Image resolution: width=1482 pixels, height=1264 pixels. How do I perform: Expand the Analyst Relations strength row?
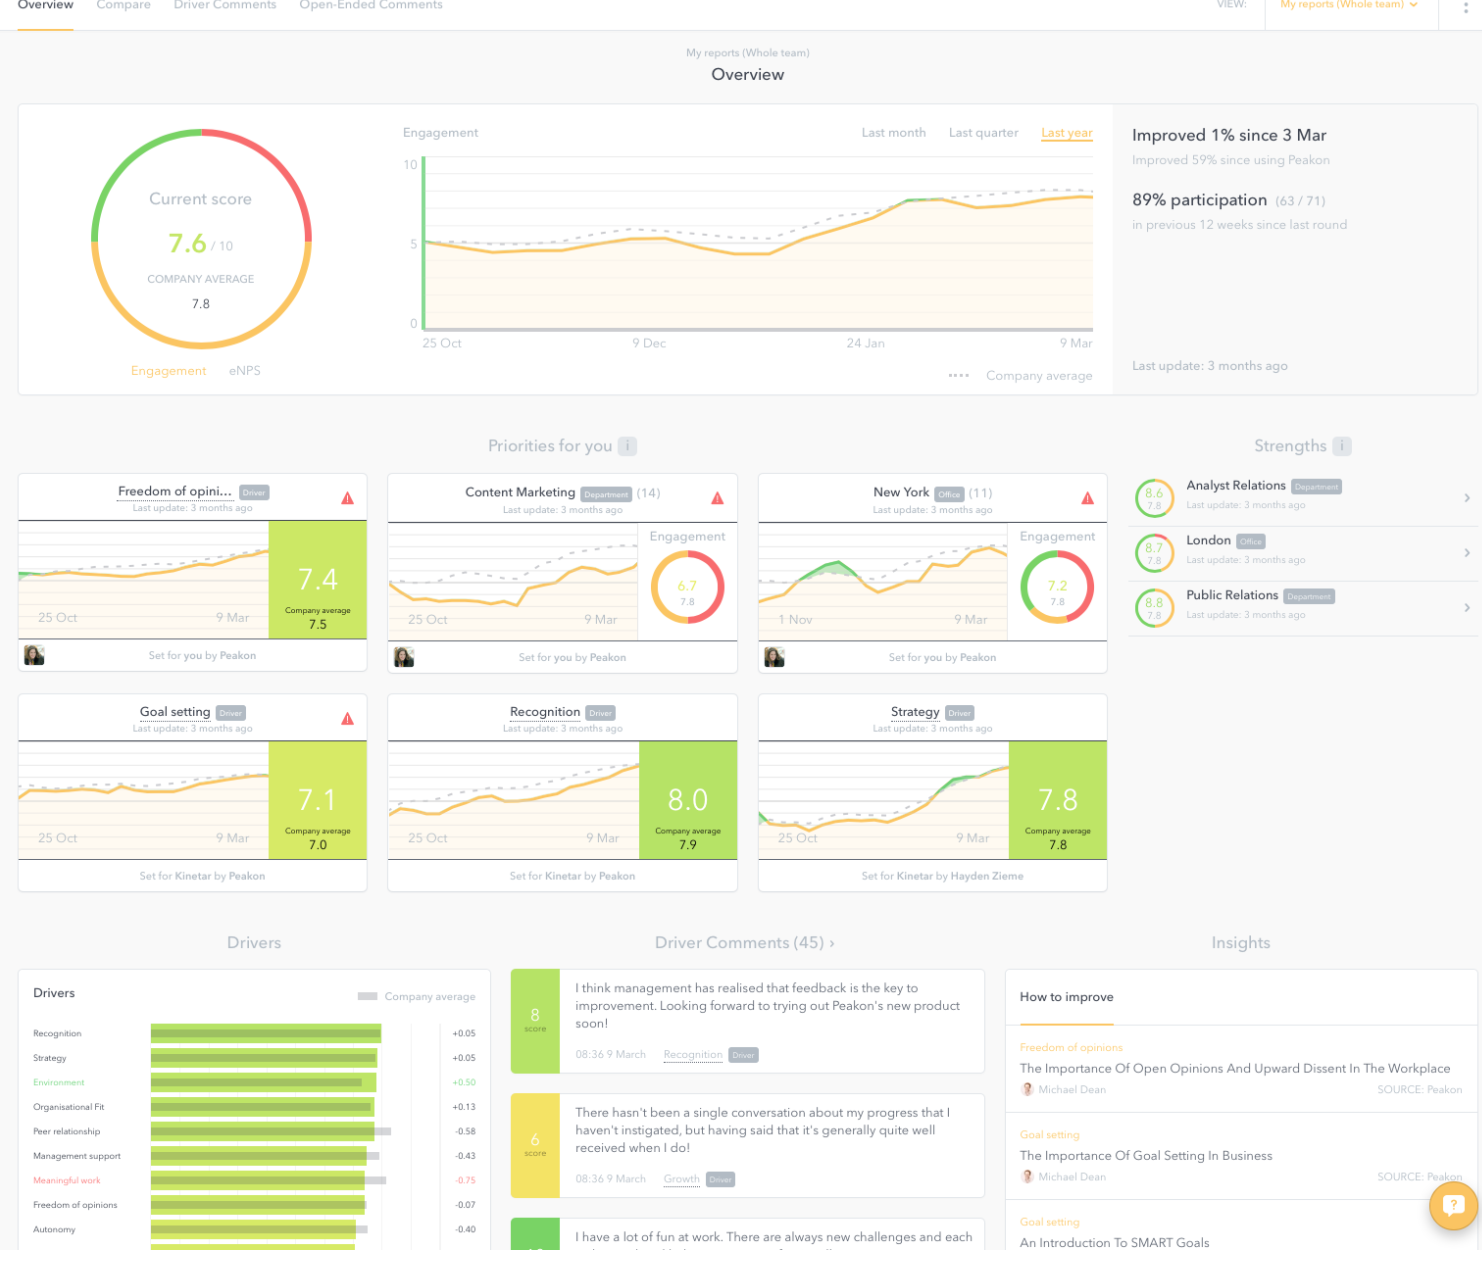[1466, 498]
